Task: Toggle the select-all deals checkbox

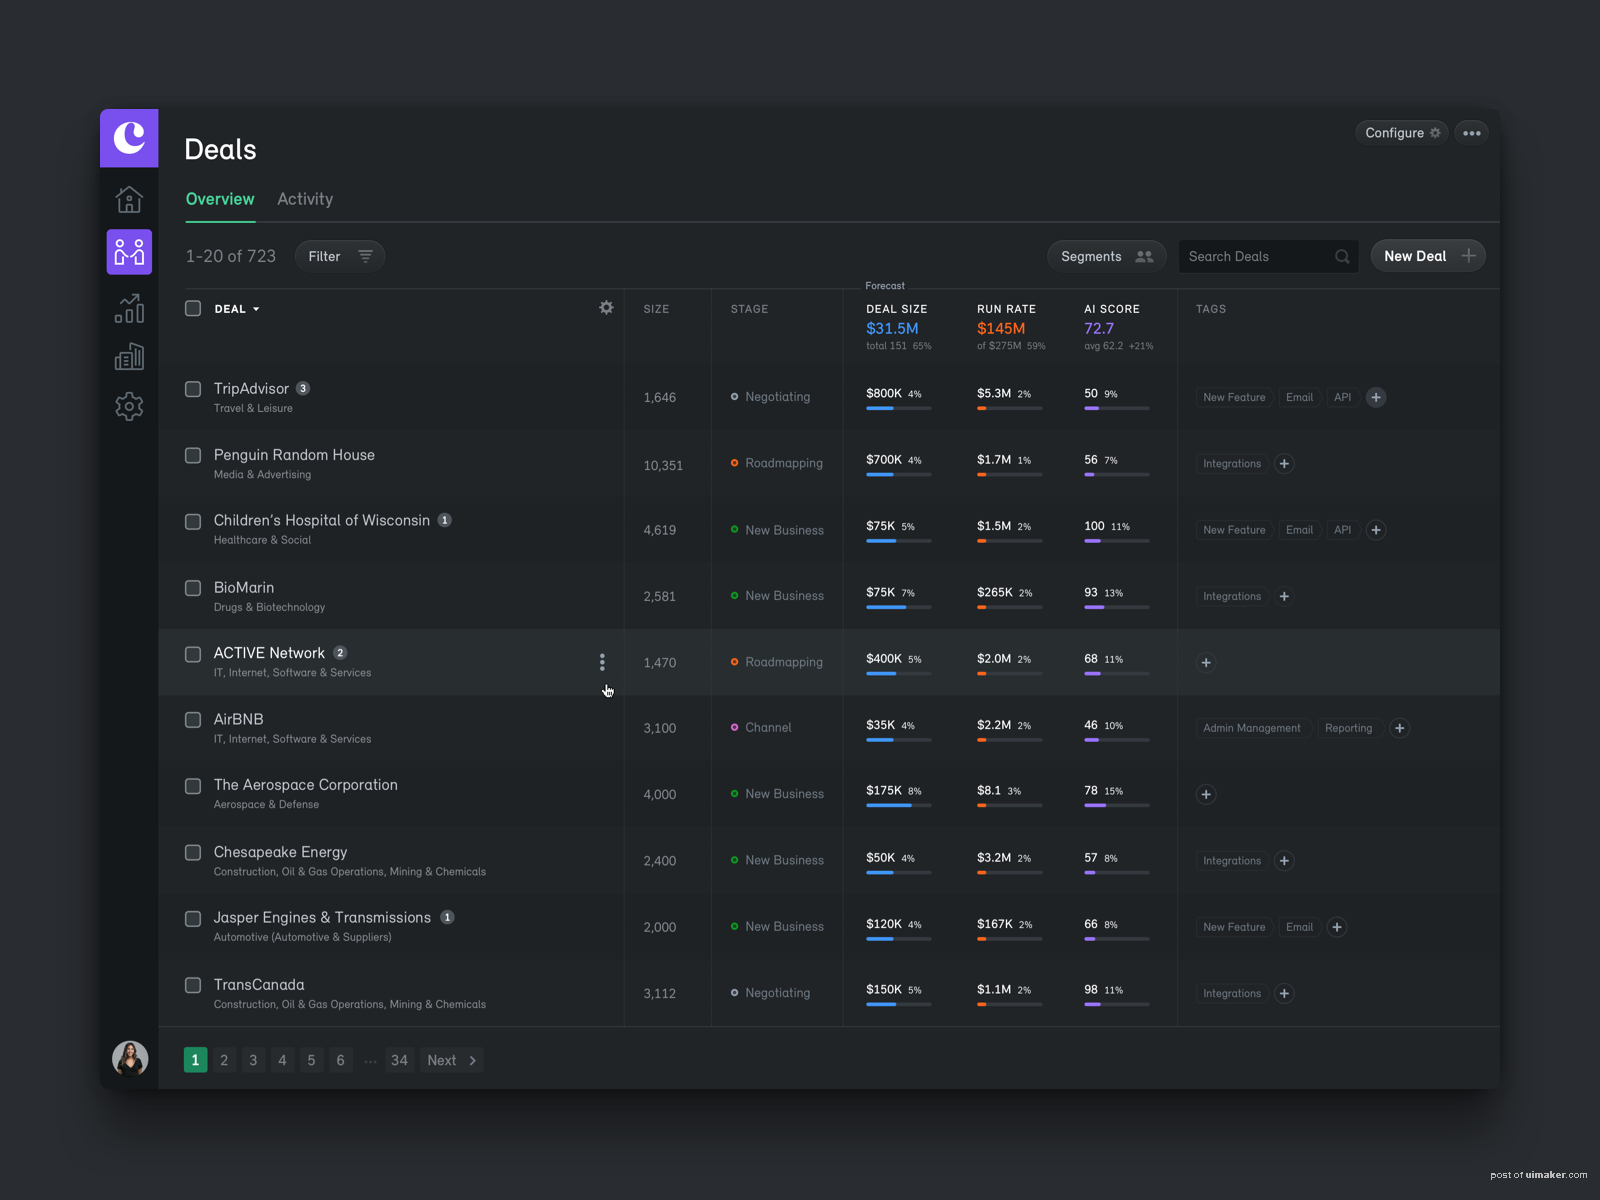Action: tap(193, 309)
